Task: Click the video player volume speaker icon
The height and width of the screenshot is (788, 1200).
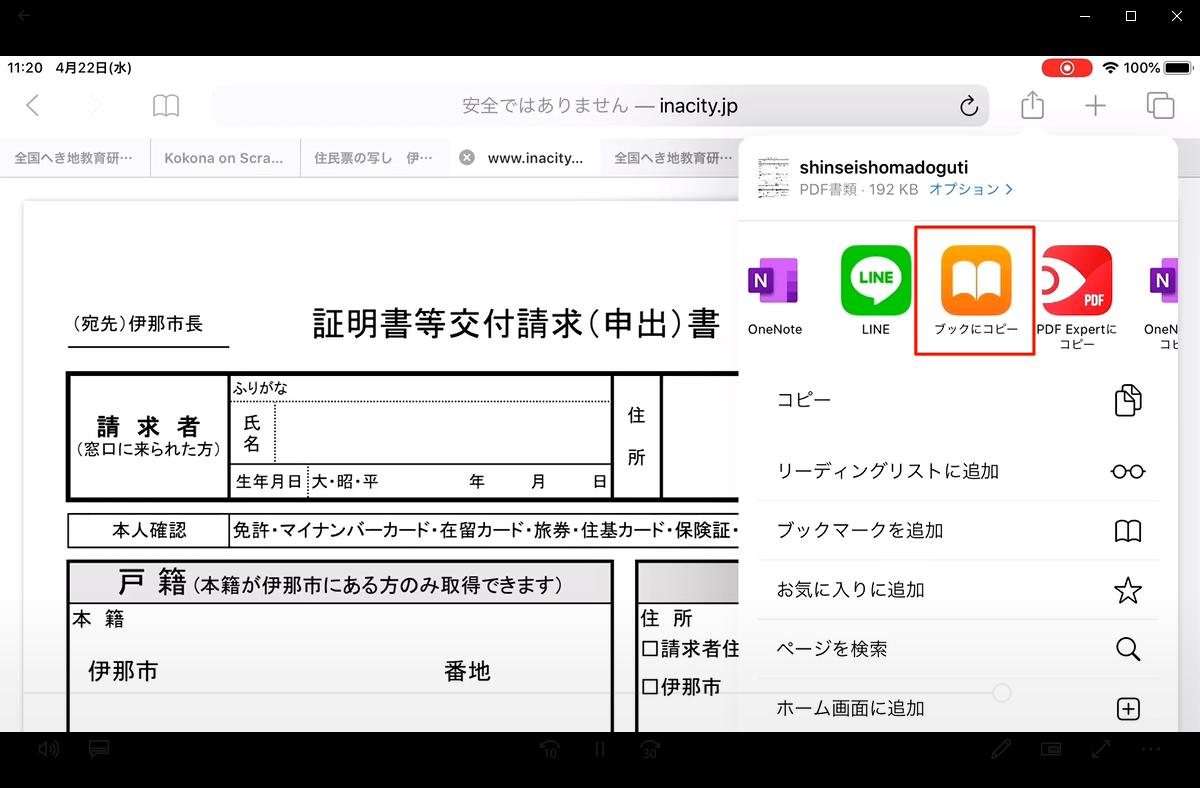Action: point(48,749)
